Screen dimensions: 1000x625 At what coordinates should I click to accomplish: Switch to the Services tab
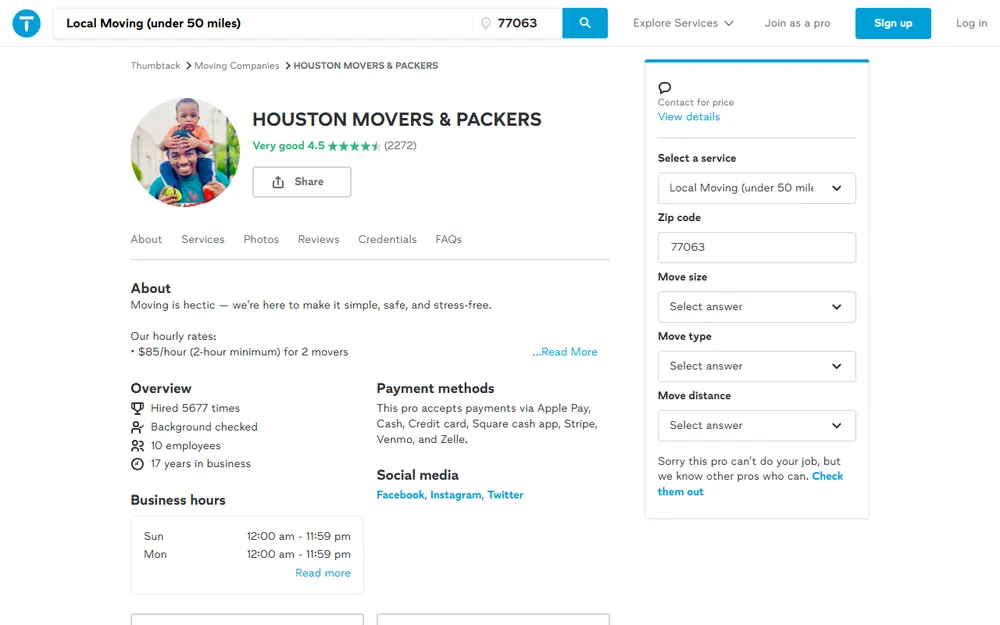(x=203, y=239)
